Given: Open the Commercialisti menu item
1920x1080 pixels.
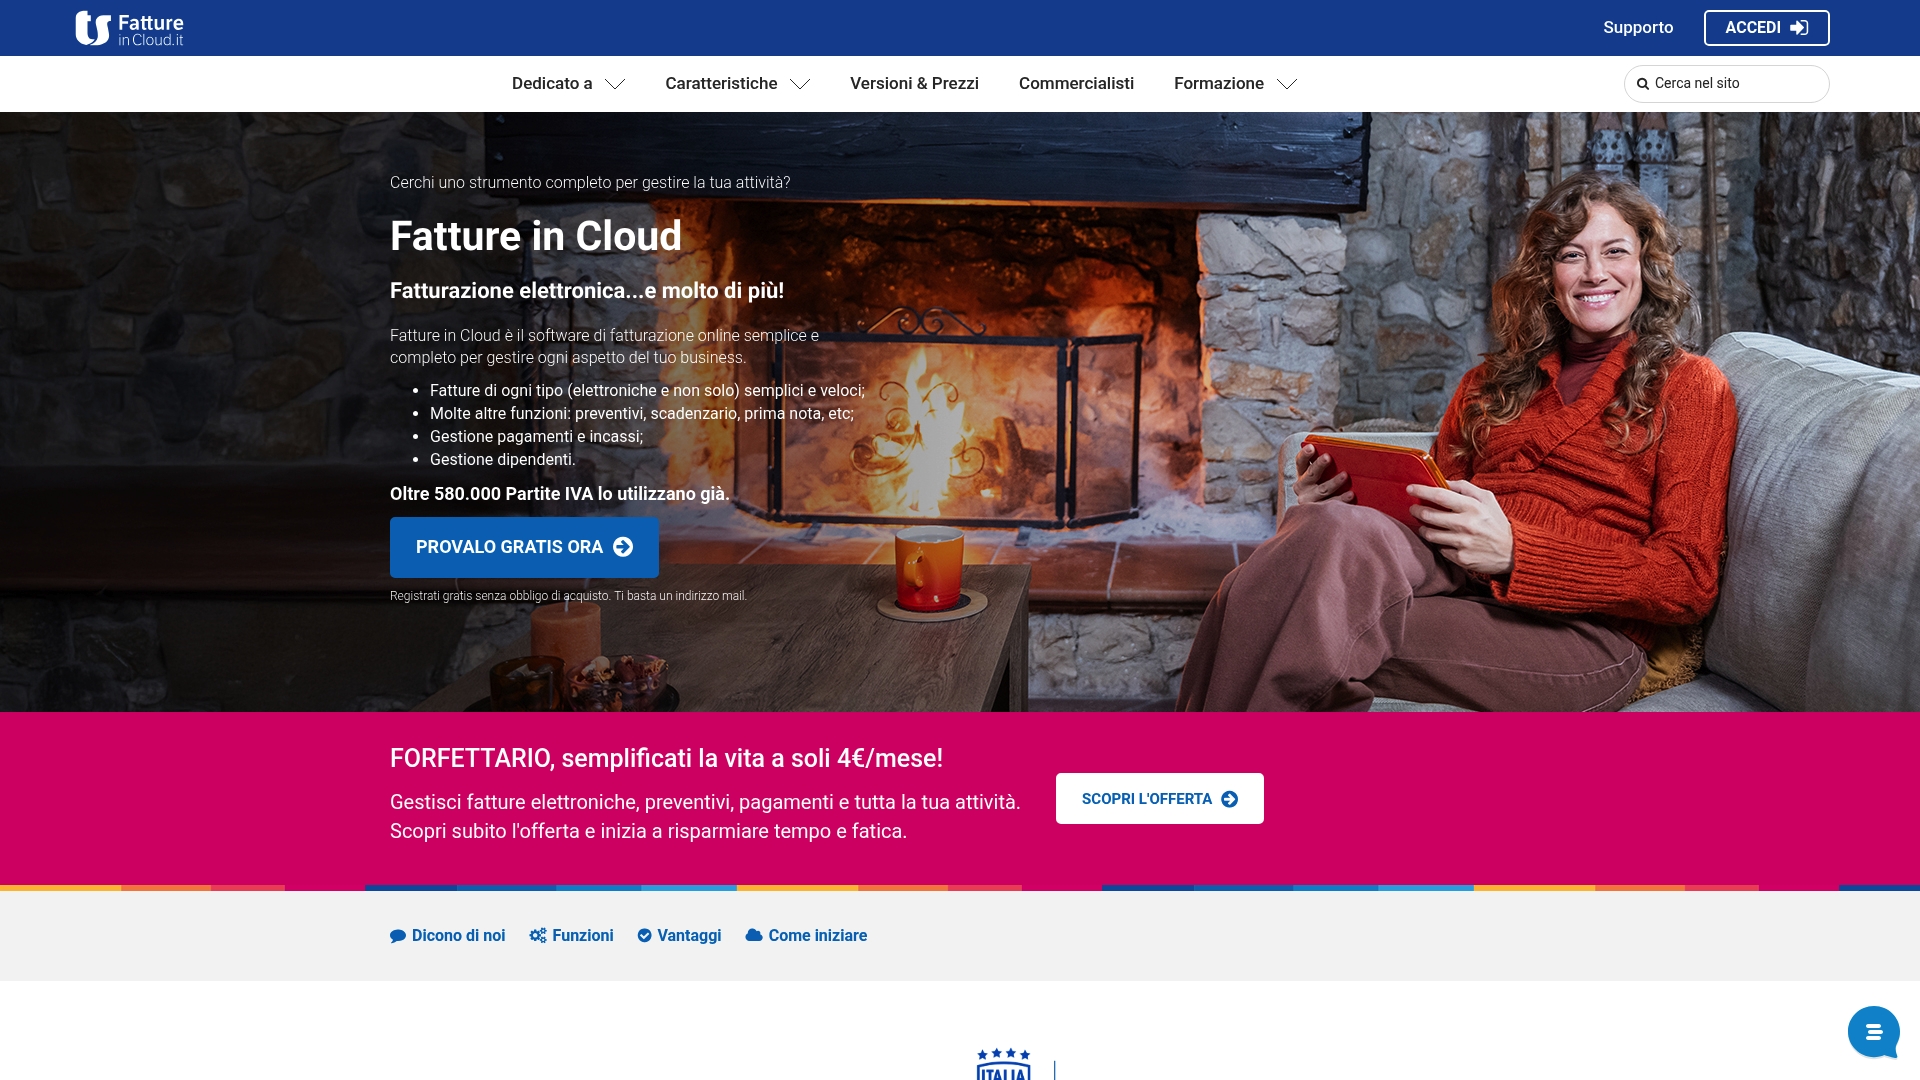Looking at the screenshot, I should point(1076,84).
